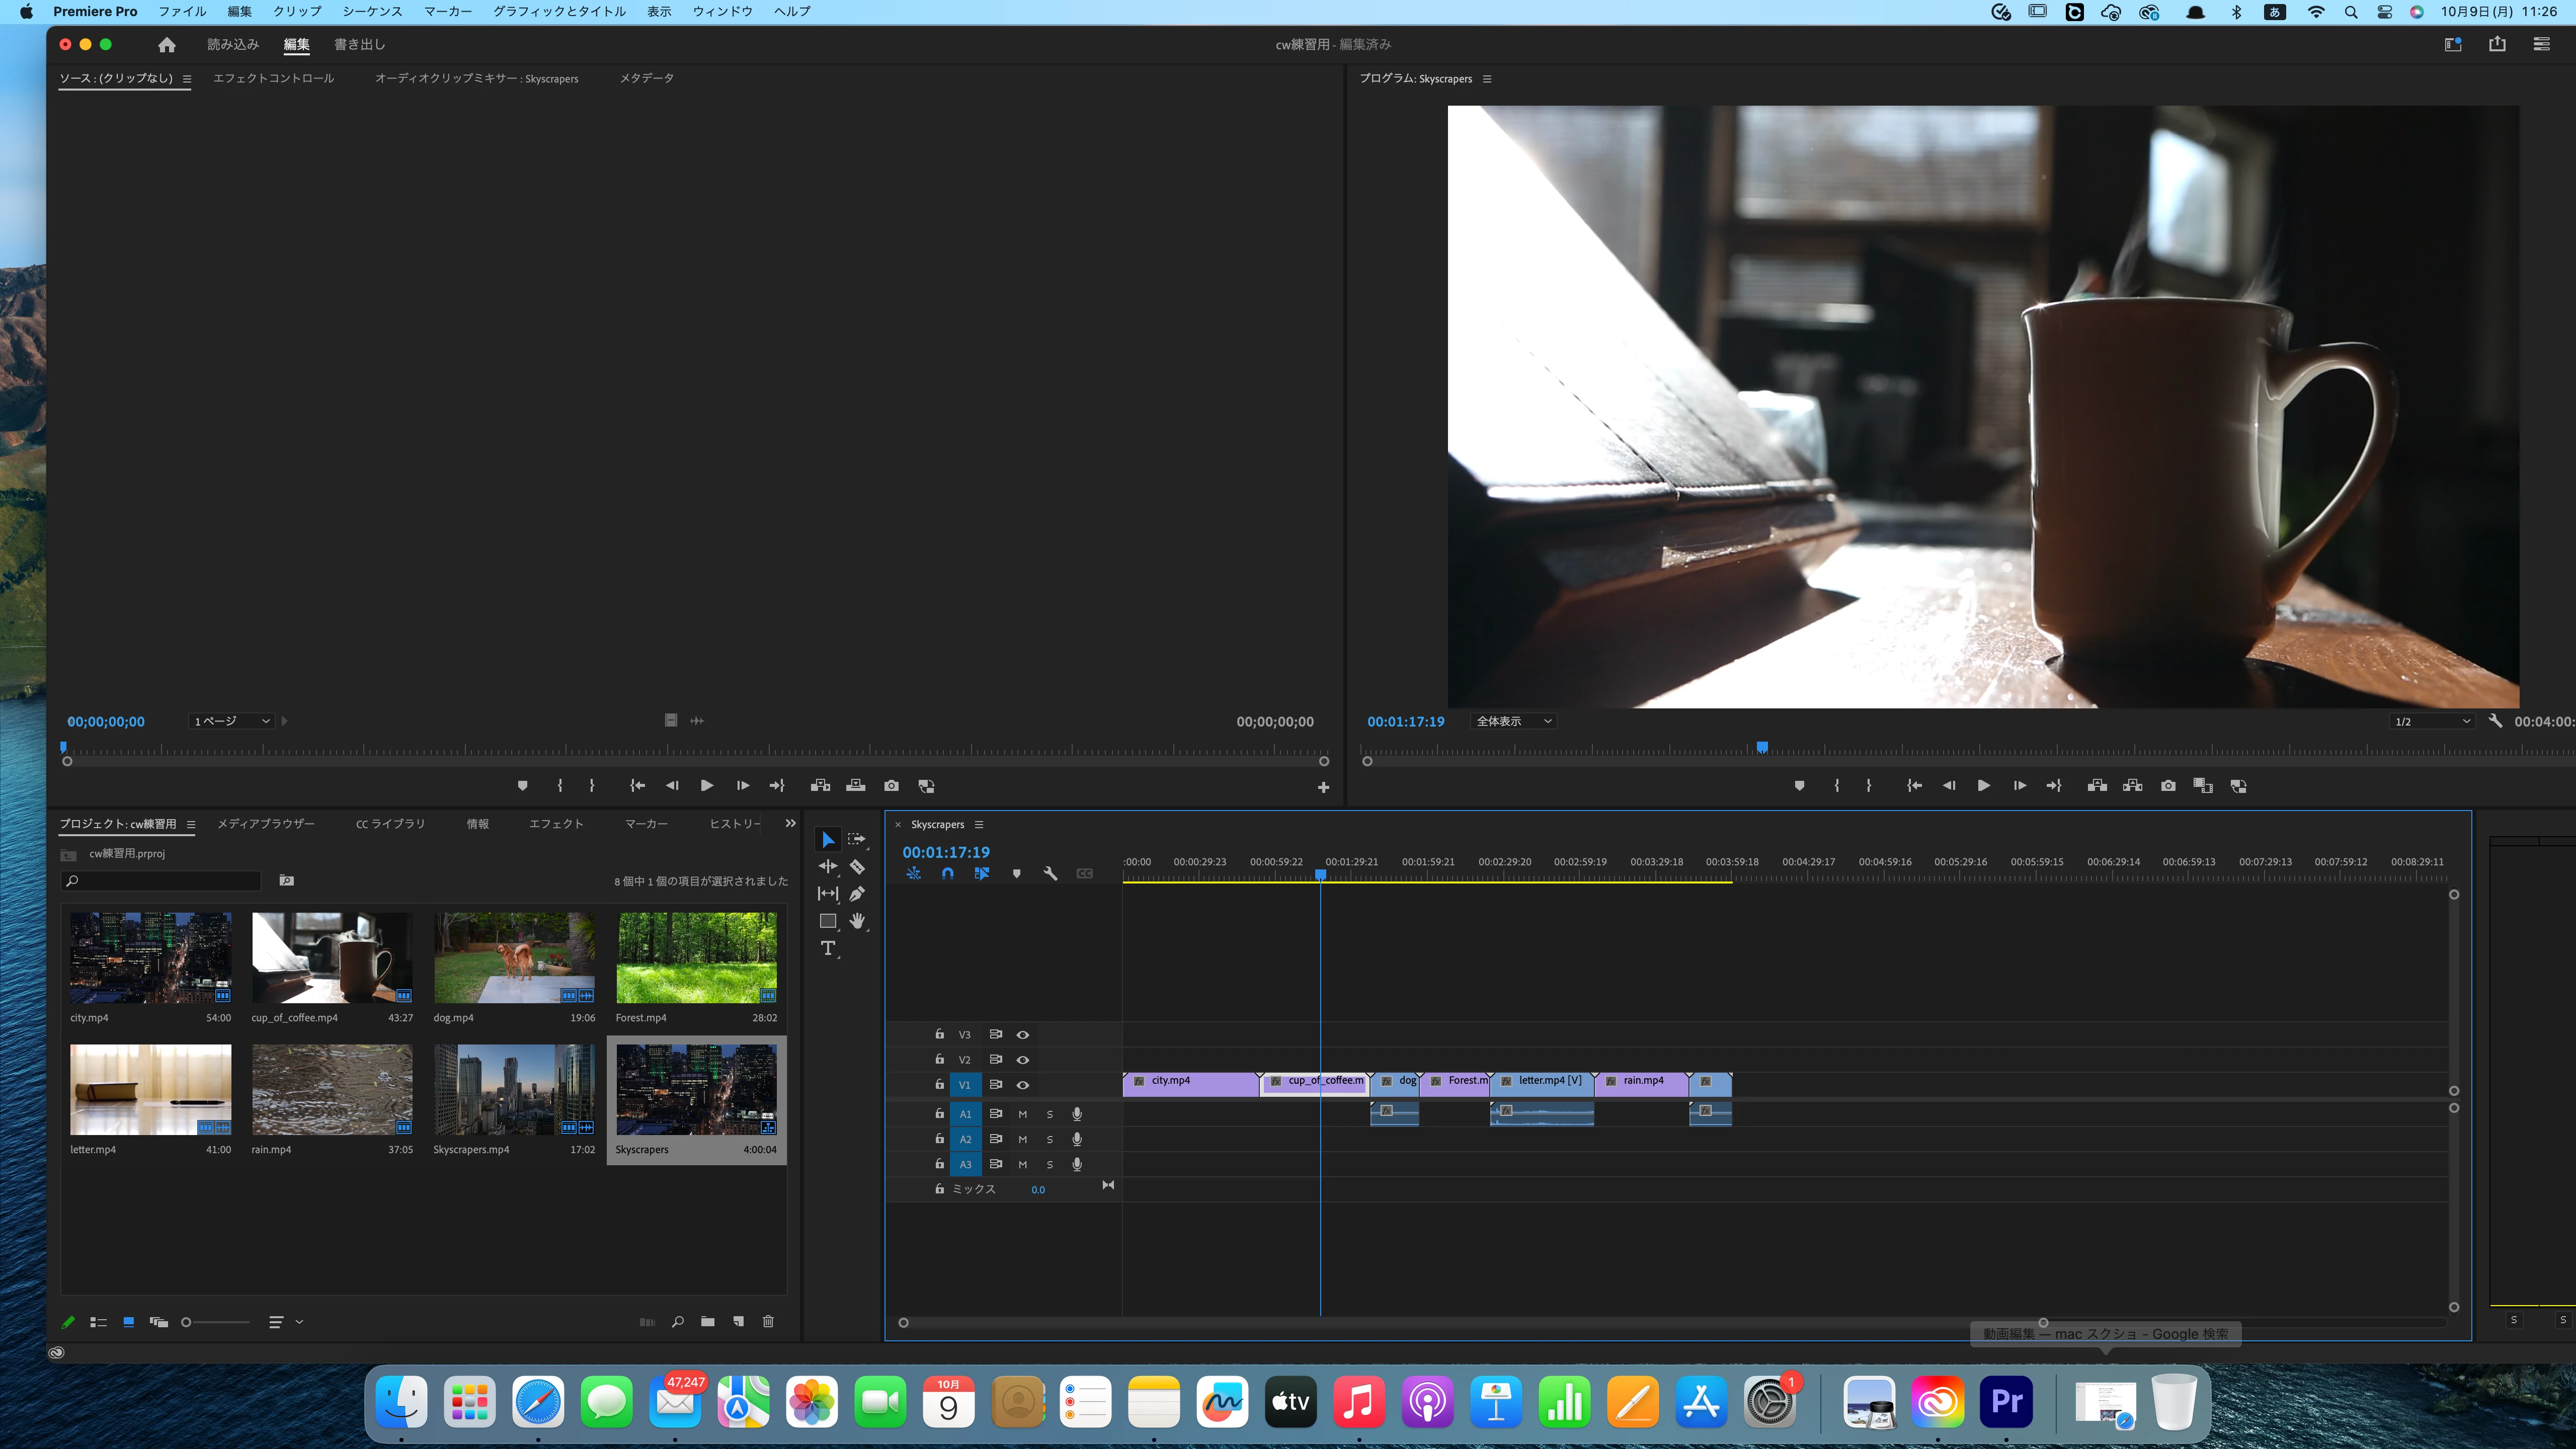Click Export Frame camera in Program monitor
Viewport: 2576px width, 1449px height.
click(x=2168, y=786)
